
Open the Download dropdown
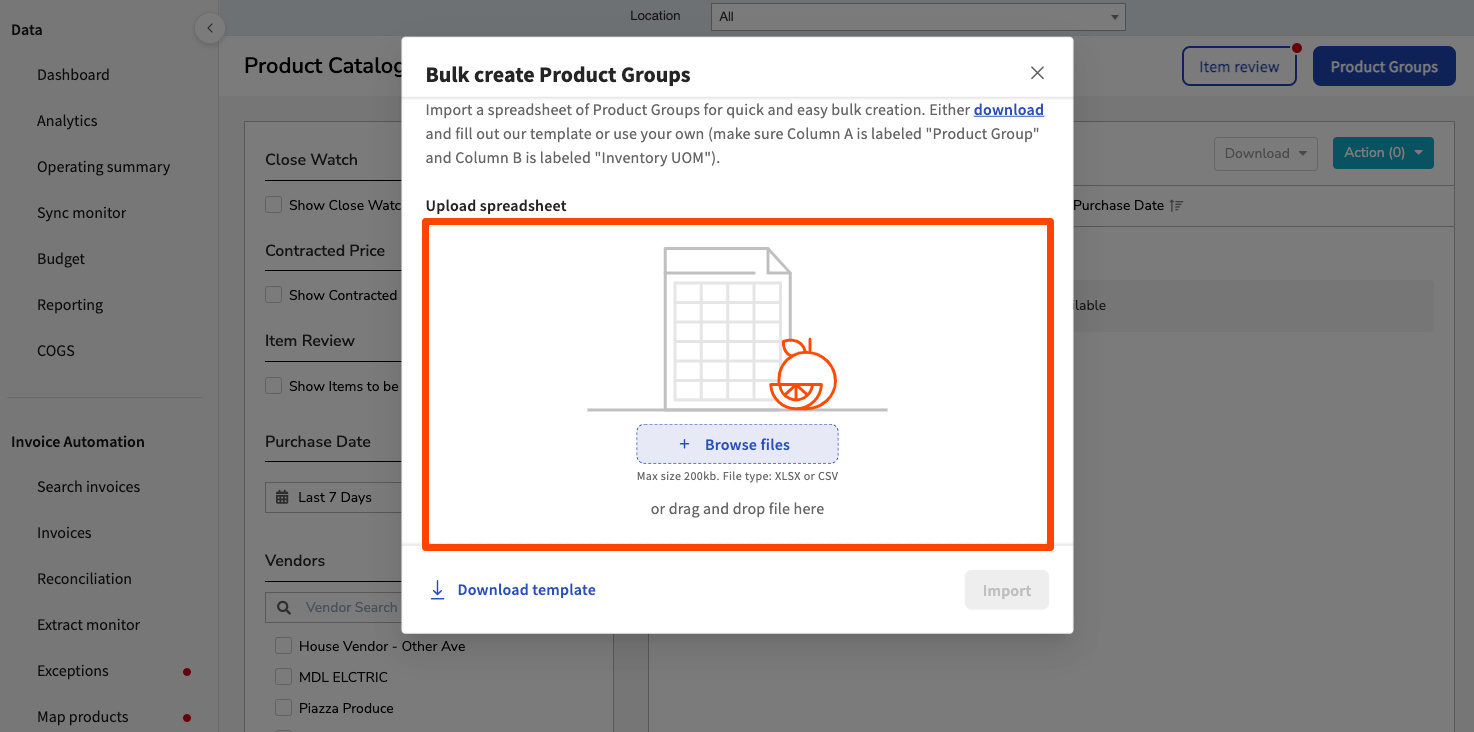point(1265,153)
